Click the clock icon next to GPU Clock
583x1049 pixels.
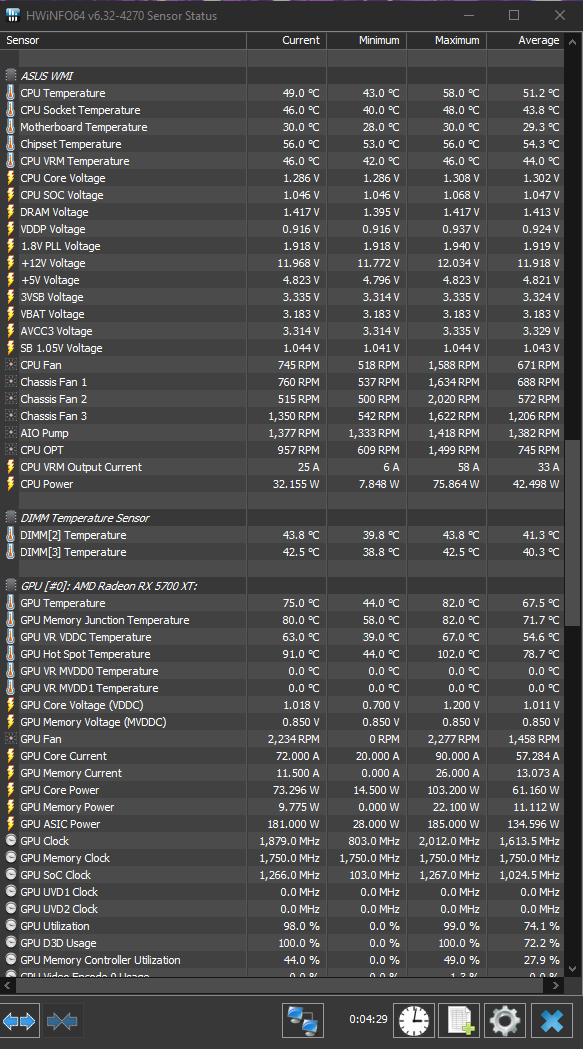click(x=10, y=841)
